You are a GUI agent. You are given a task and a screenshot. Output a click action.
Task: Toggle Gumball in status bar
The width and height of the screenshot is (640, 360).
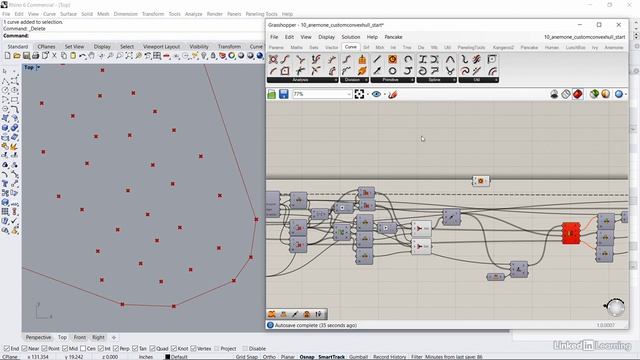coord(358,357)
